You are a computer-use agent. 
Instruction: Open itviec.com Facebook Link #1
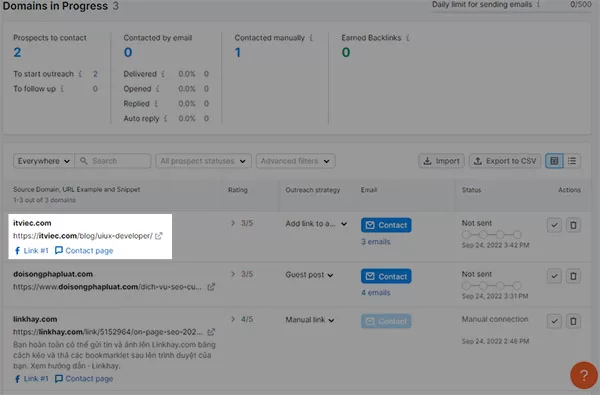click(31, 251)
